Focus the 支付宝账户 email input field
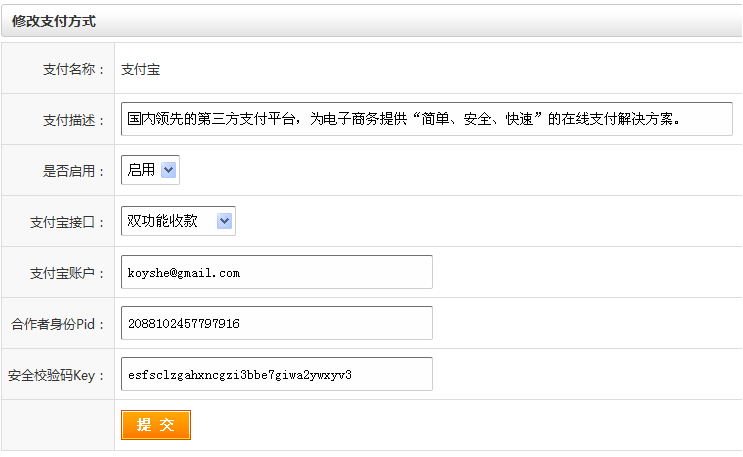743x457 pixels. coord(276,272)
